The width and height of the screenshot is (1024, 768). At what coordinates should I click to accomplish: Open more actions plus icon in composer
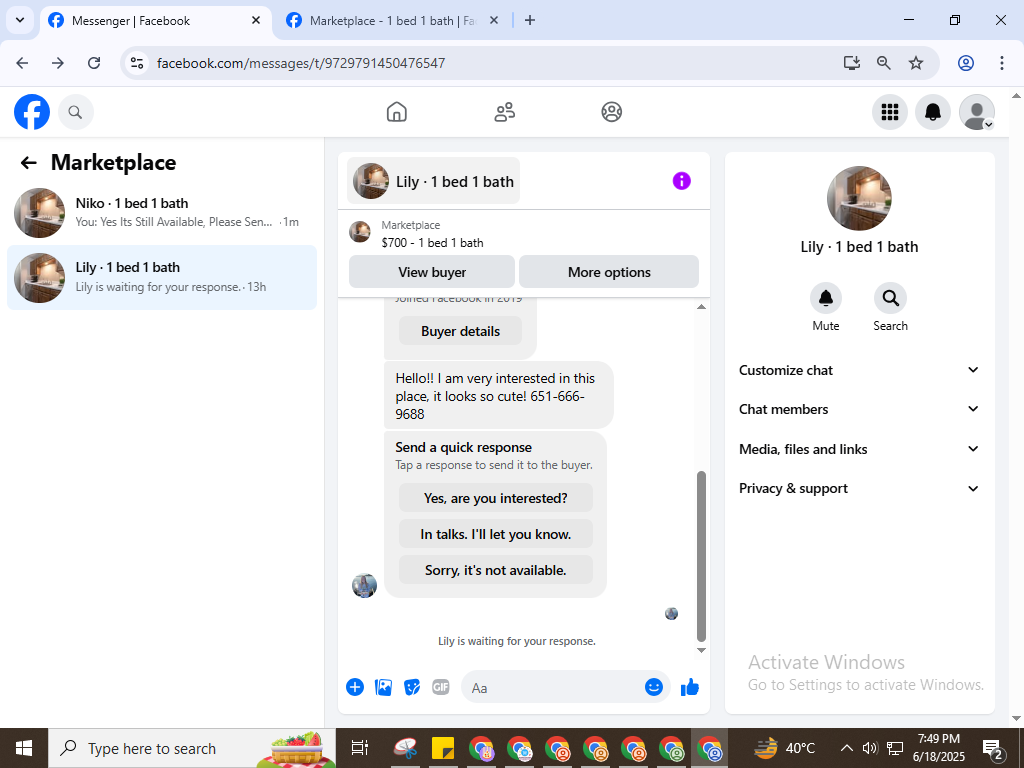[355, 687]
